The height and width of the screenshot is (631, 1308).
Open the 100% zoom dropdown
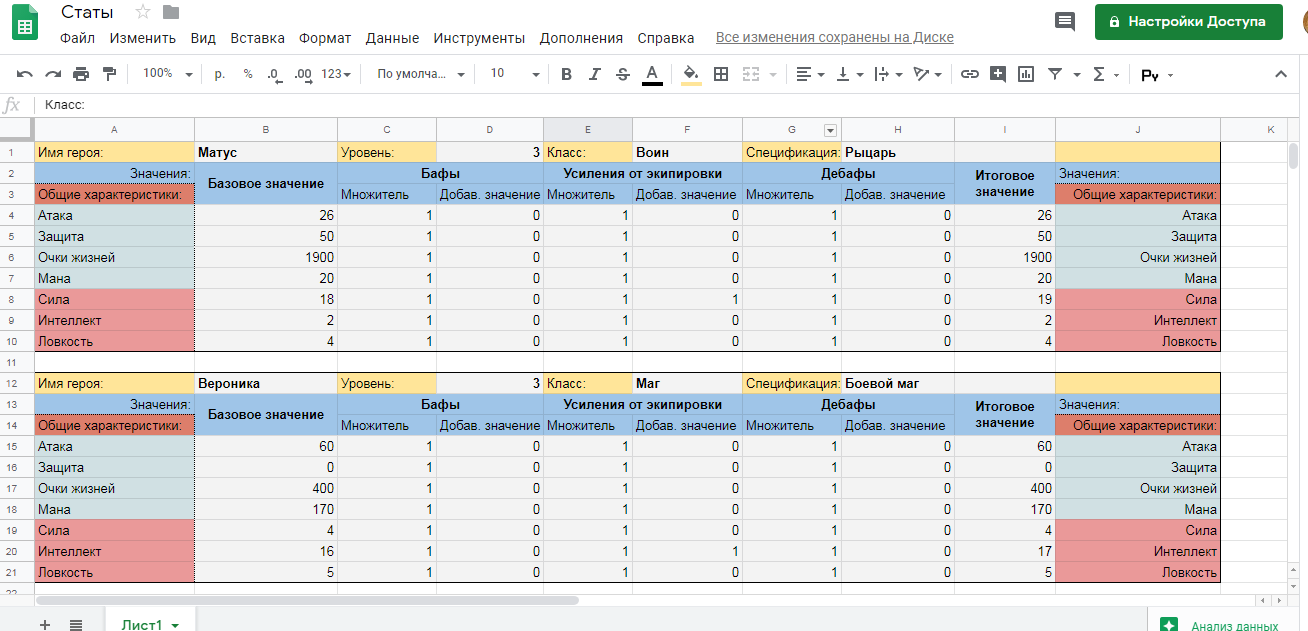tap(165, 74)
